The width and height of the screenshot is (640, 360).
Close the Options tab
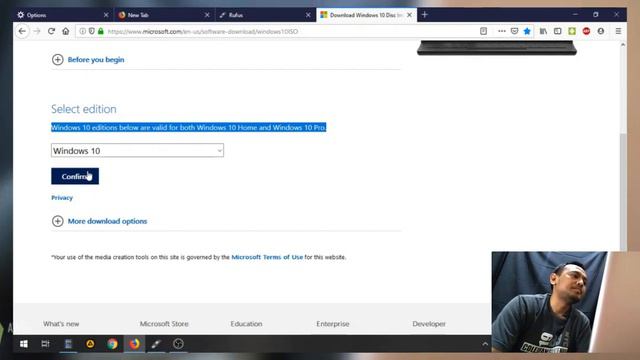point(106,15)
